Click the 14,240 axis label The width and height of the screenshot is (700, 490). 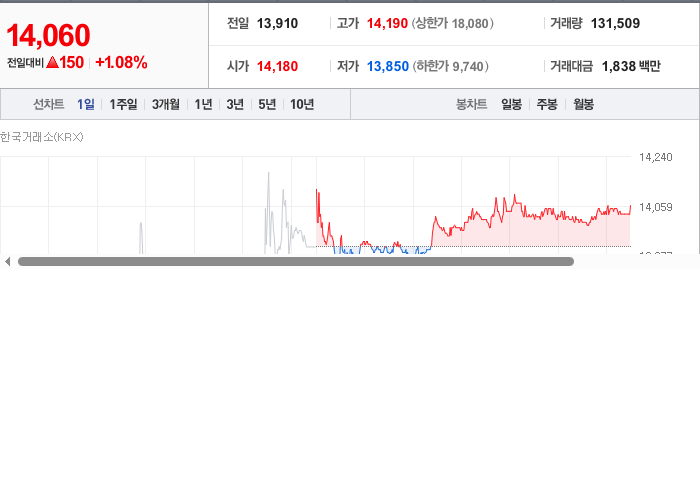pyautogui.click(x=655, y=157)
